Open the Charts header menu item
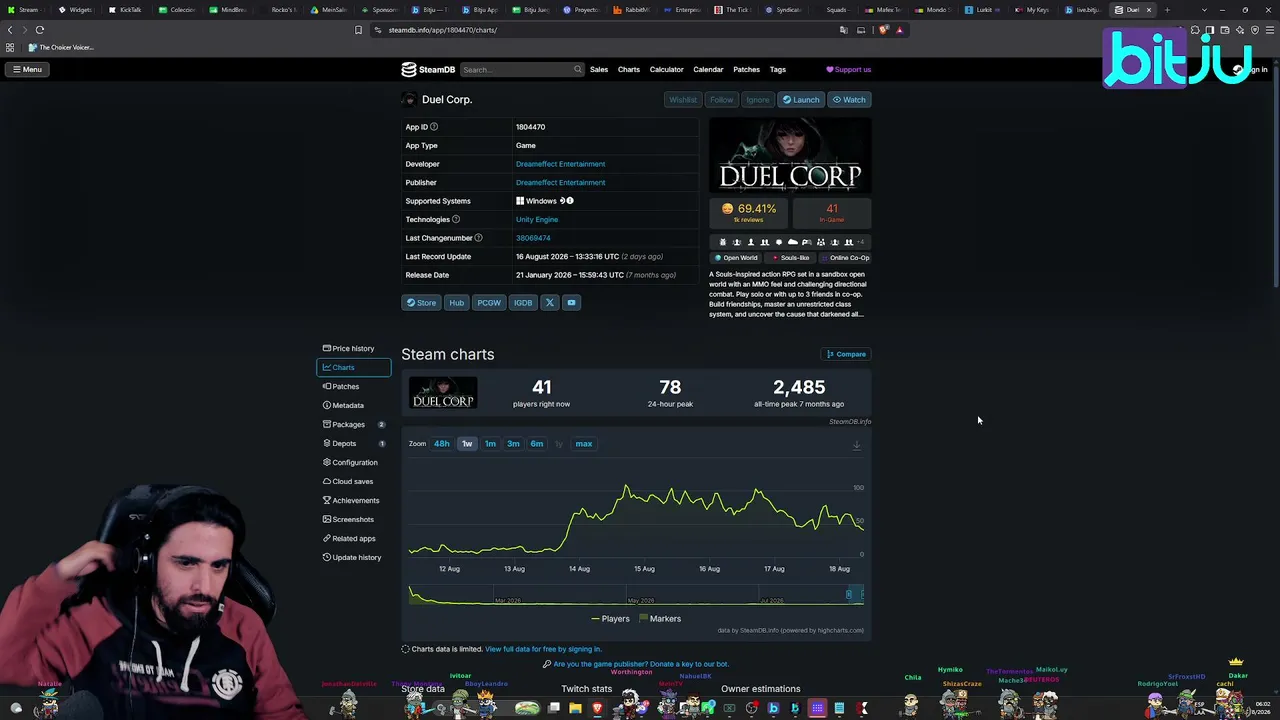This screenshot has width=1280, height=720. click(629, 70)
